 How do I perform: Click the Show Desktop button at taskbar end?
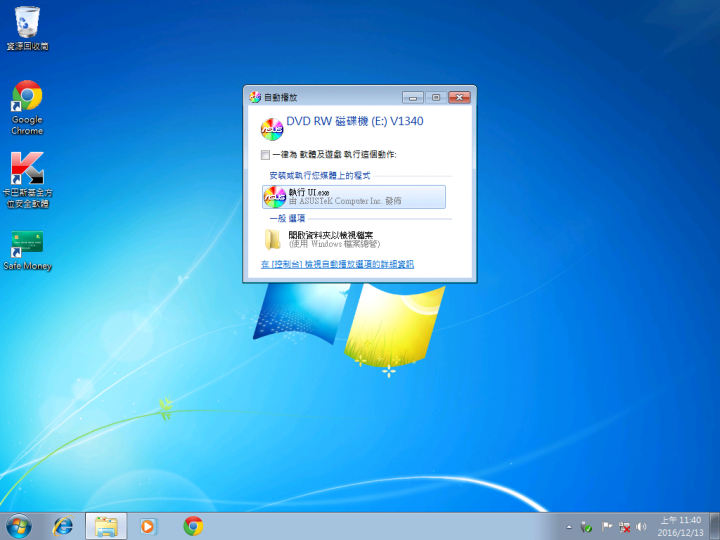[x=715, y=526]
